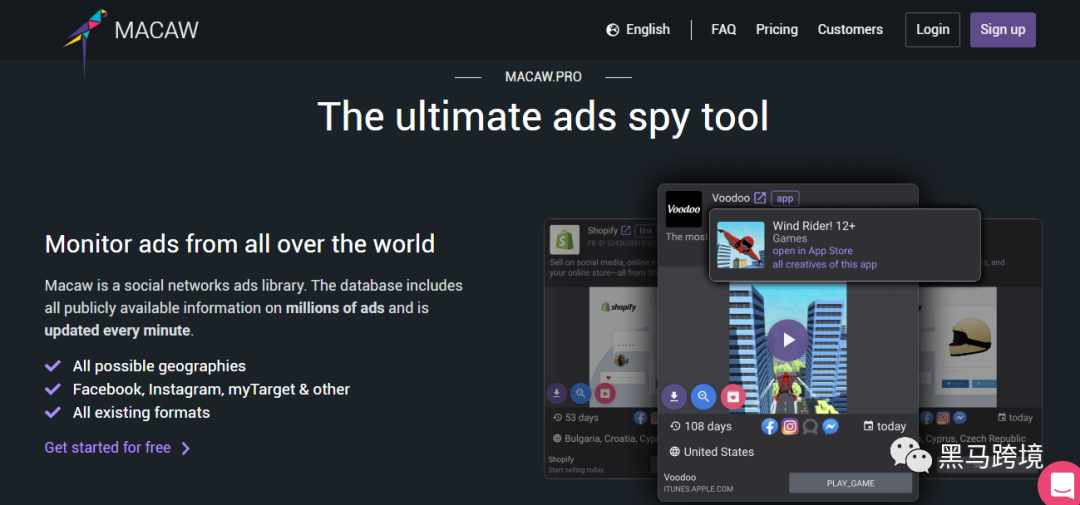Click Facebook icon on Voodoo card
Viewport: 1080px width, 505px height.
point(769,426)
